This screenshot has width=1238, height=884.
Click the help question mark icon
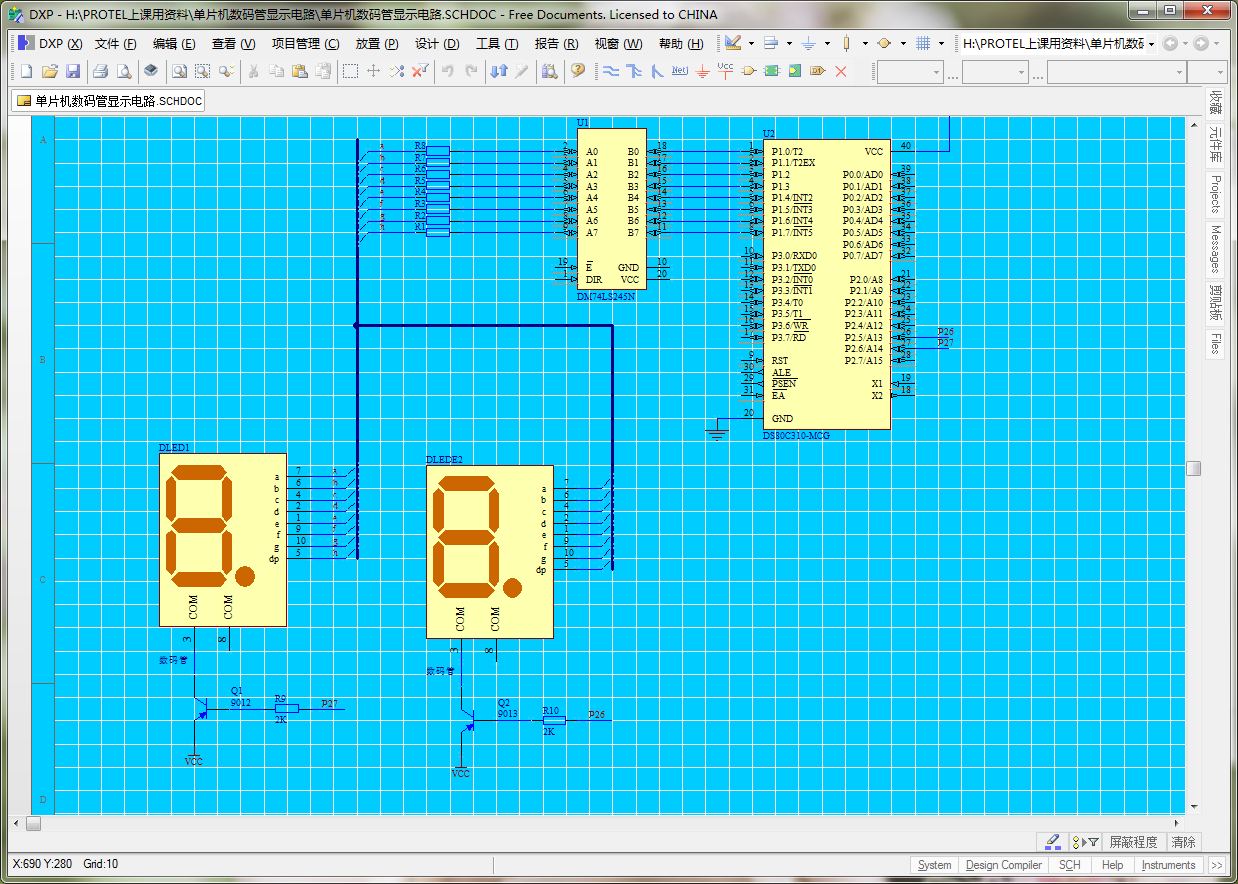pos(578,71)
